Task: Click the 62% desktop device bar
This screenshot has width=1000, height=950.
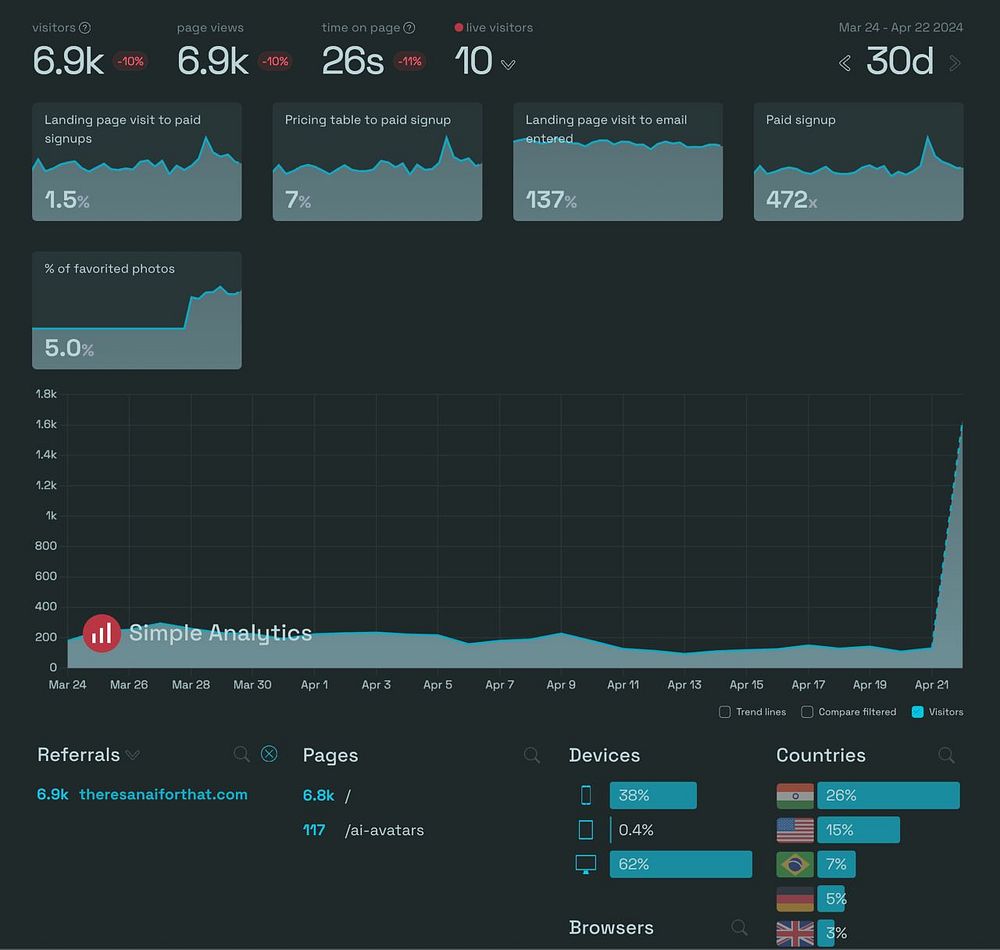Action: (x=680, y=864)
